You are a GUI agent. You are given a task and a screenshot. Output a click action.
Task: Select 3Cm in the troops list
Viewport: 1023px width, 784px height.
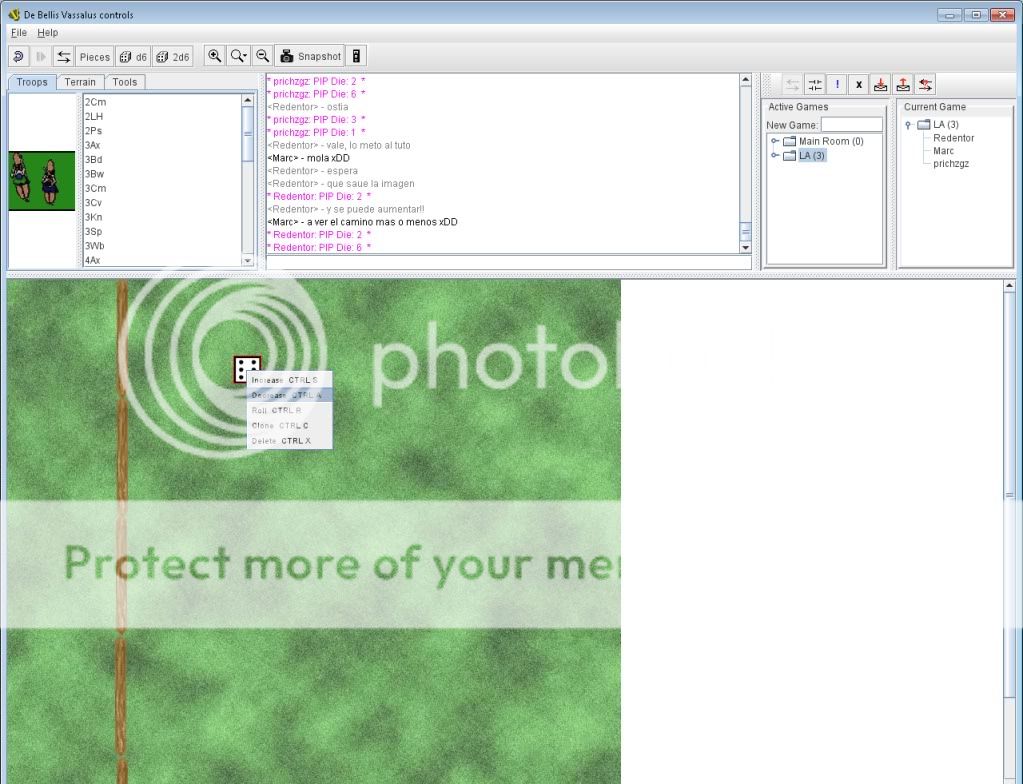[x=162, y=188]
